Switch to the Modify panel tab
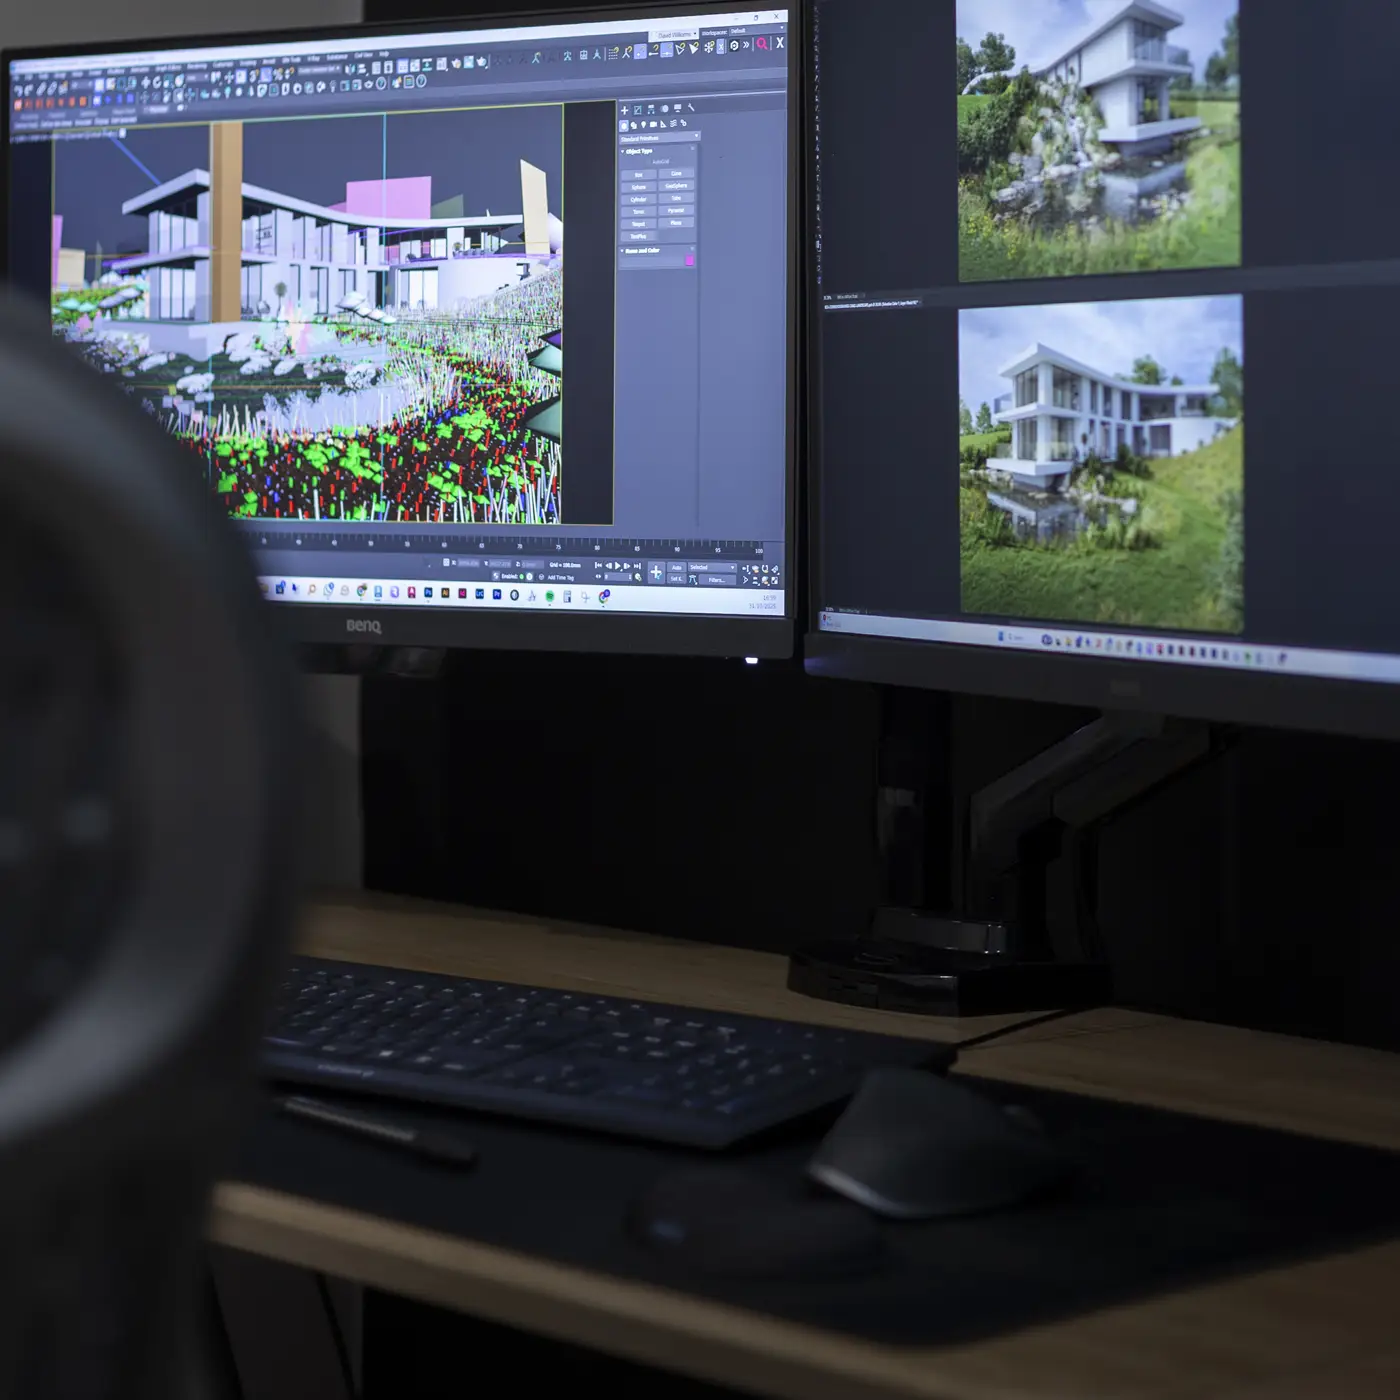The image size is (1400, 1400). pos(638,110)
